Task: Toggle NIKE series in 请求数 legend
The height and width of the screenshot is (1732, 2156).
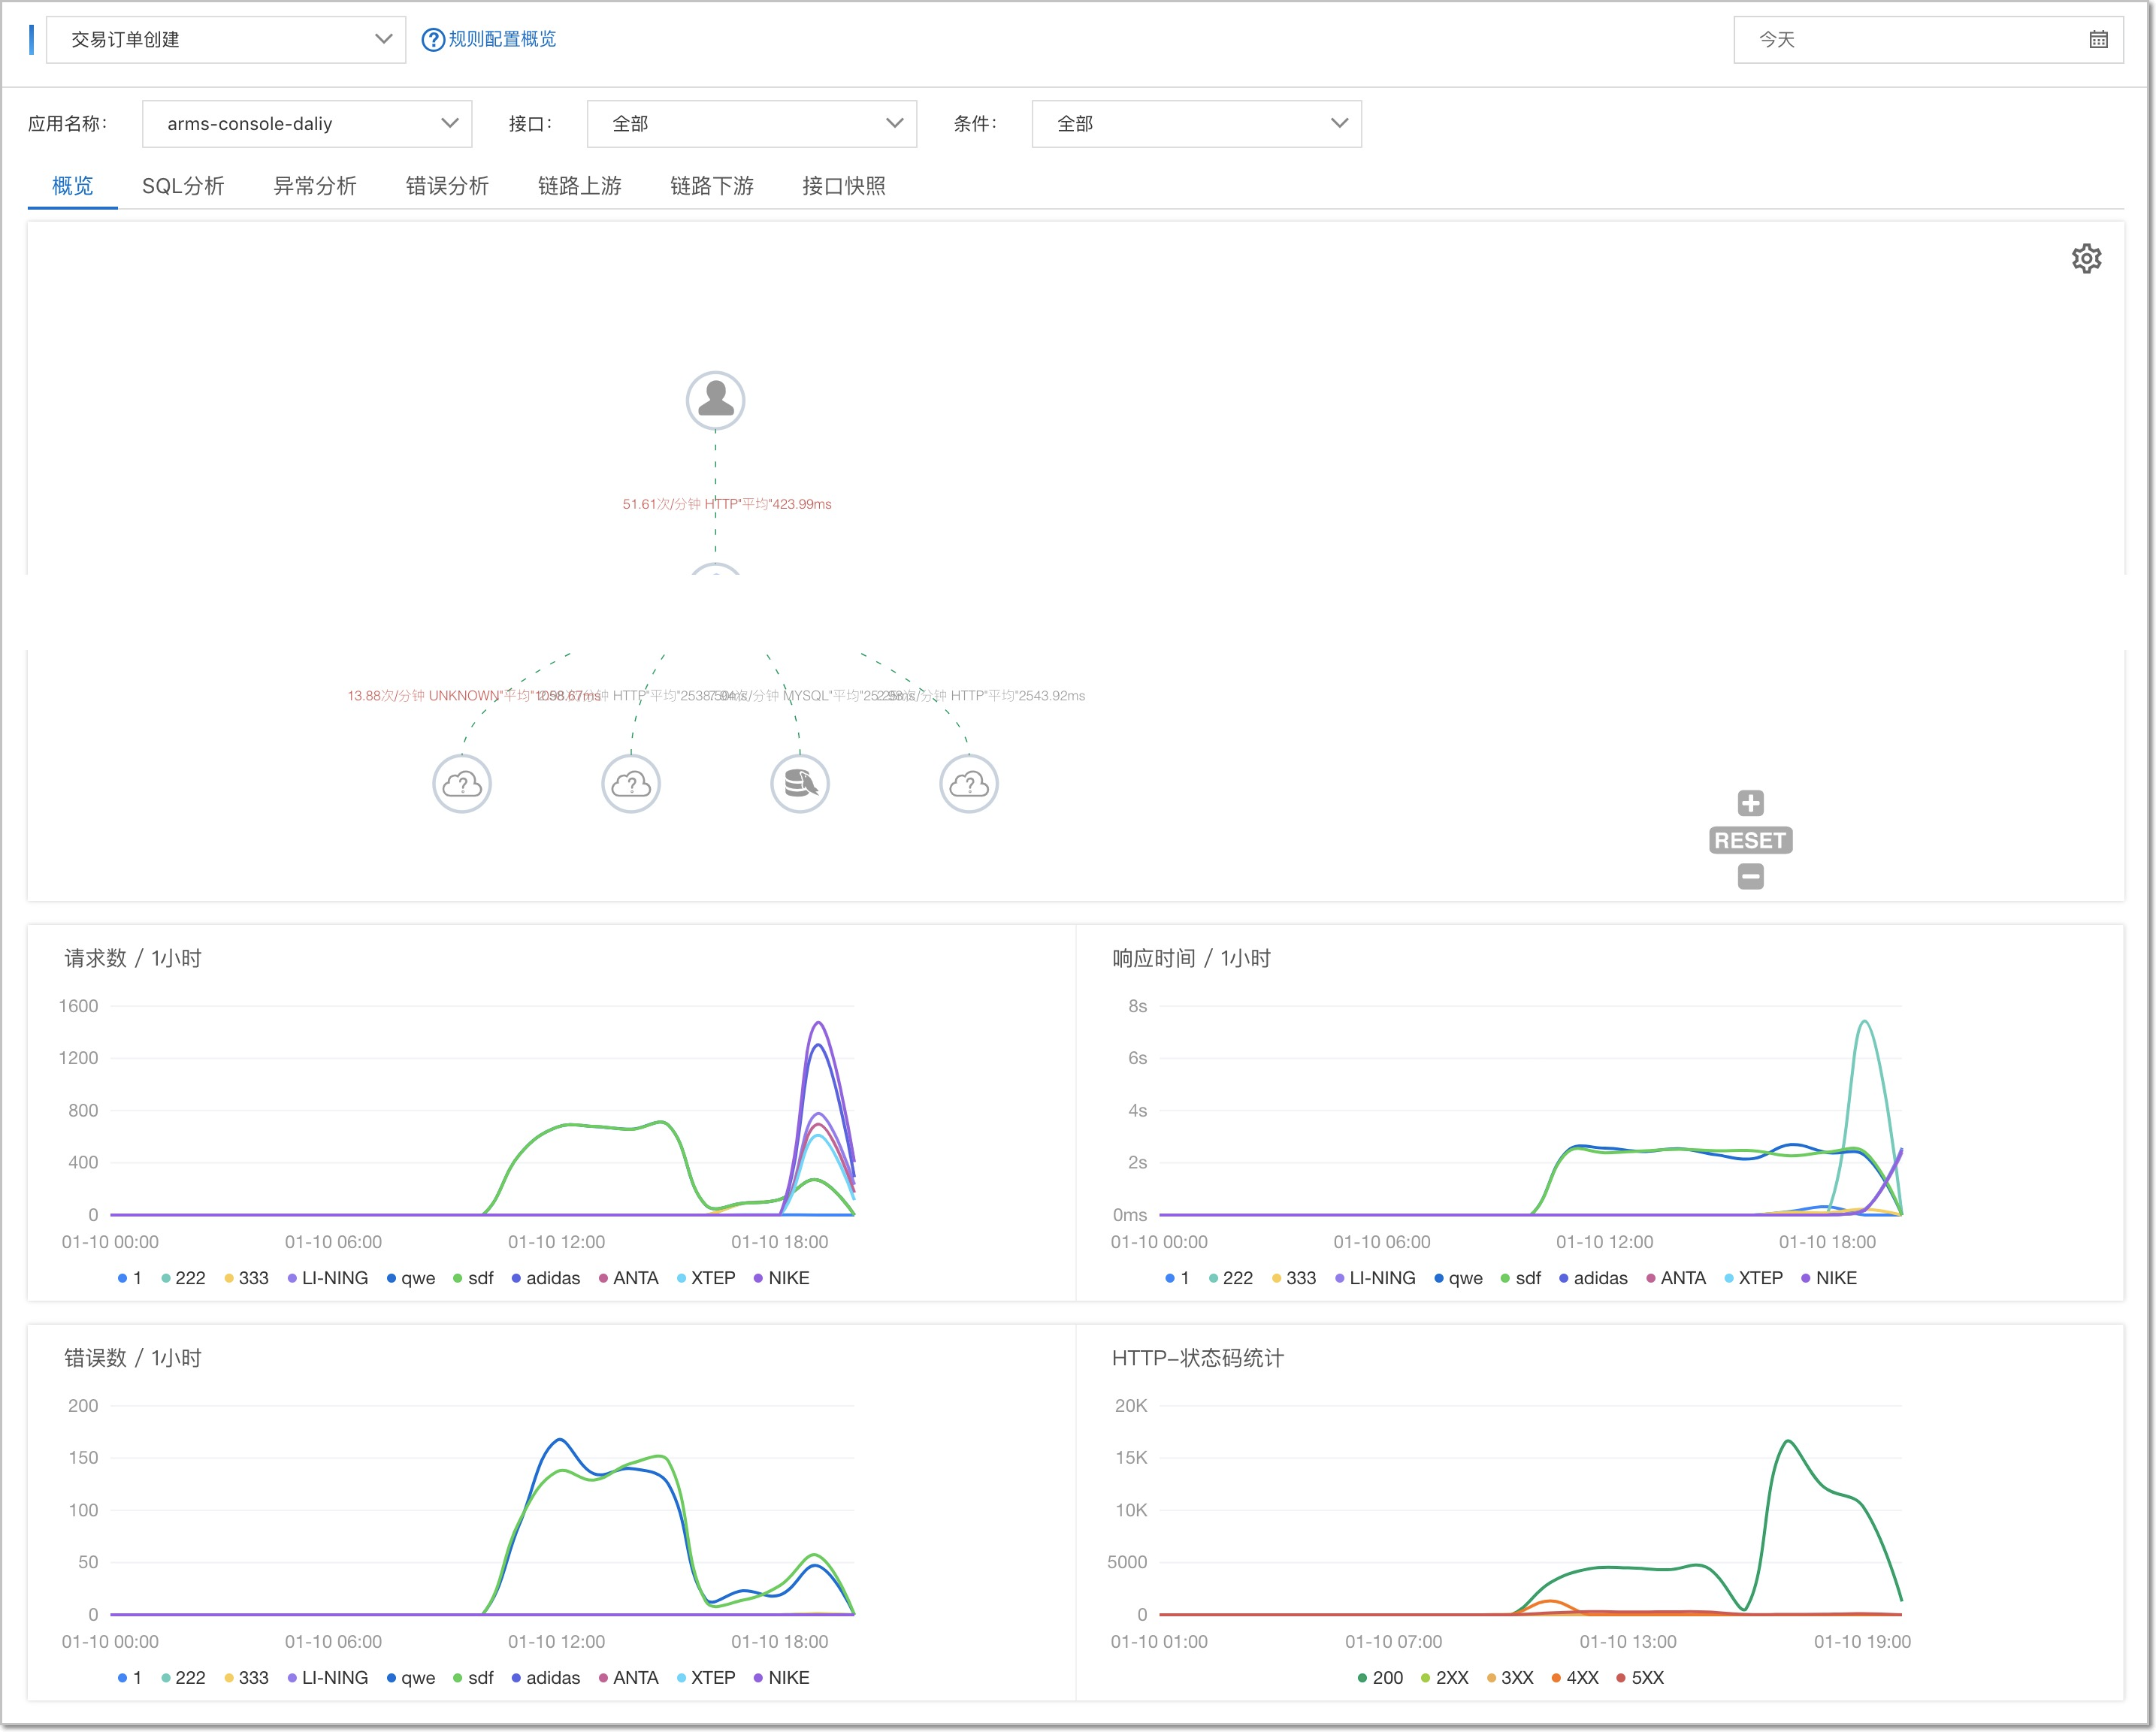Action: click(781, 1278)
